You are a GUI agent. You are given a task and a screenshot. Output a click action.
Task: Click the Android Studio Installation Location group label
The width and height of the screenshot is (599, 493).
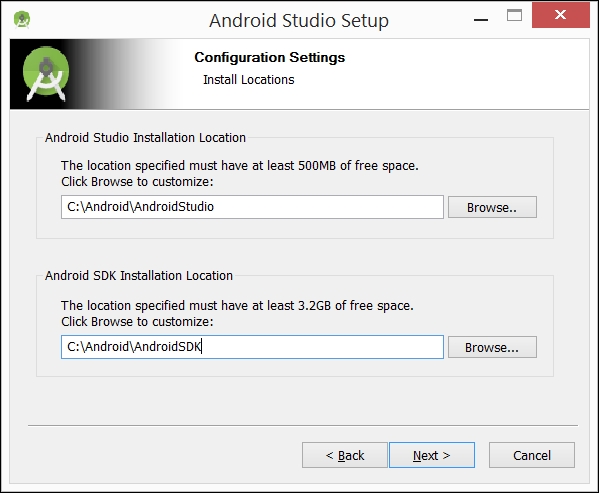[146, 137]
